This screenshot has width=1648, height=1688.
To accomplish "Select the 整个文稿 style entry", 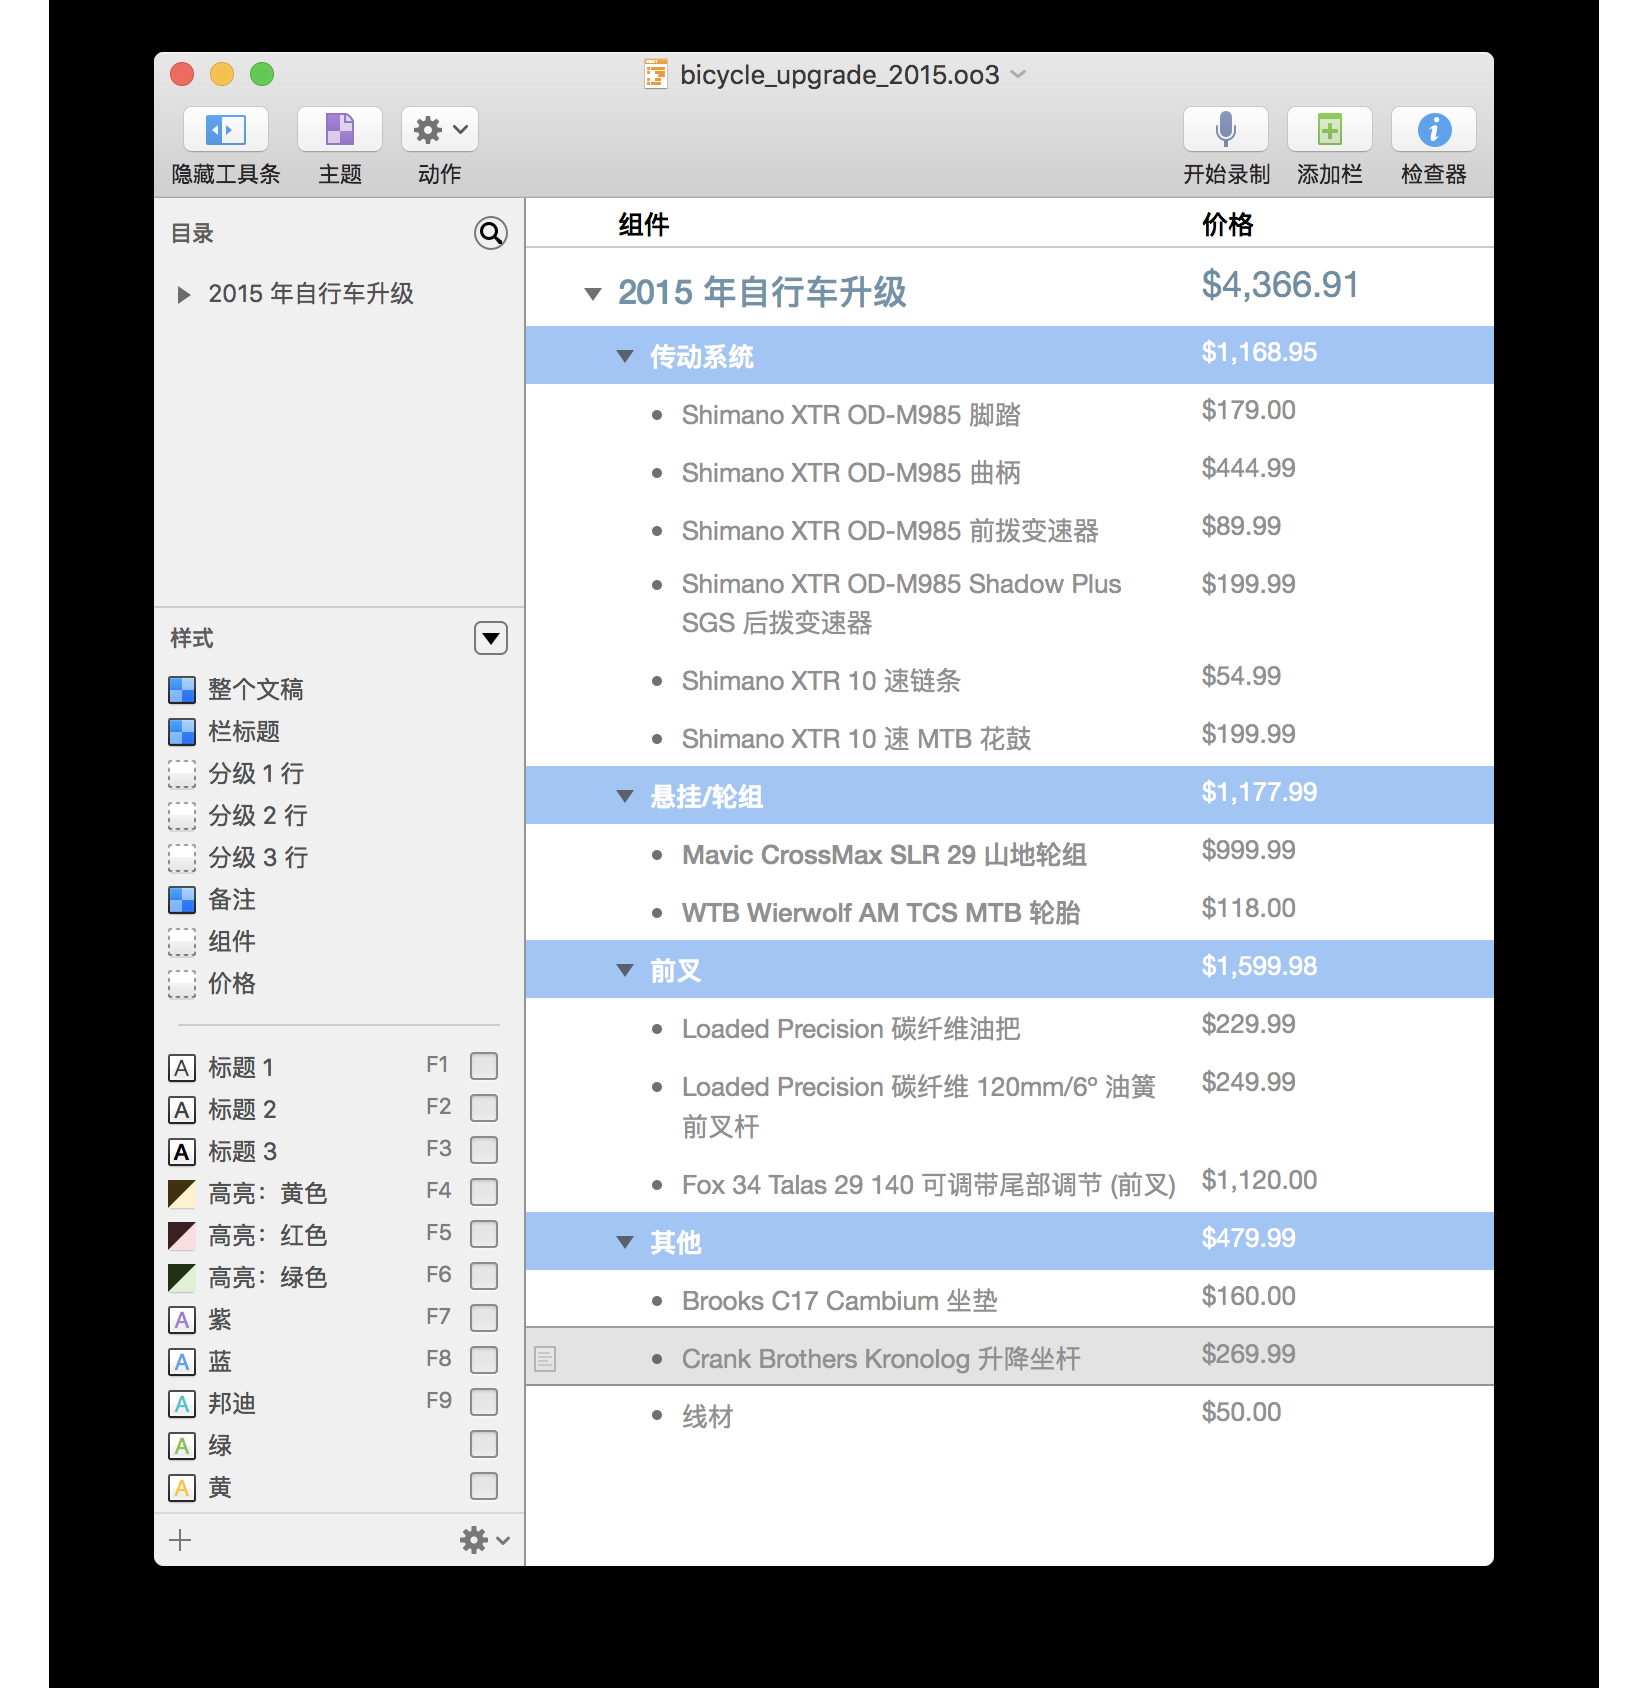I will [x=255, y=689].
